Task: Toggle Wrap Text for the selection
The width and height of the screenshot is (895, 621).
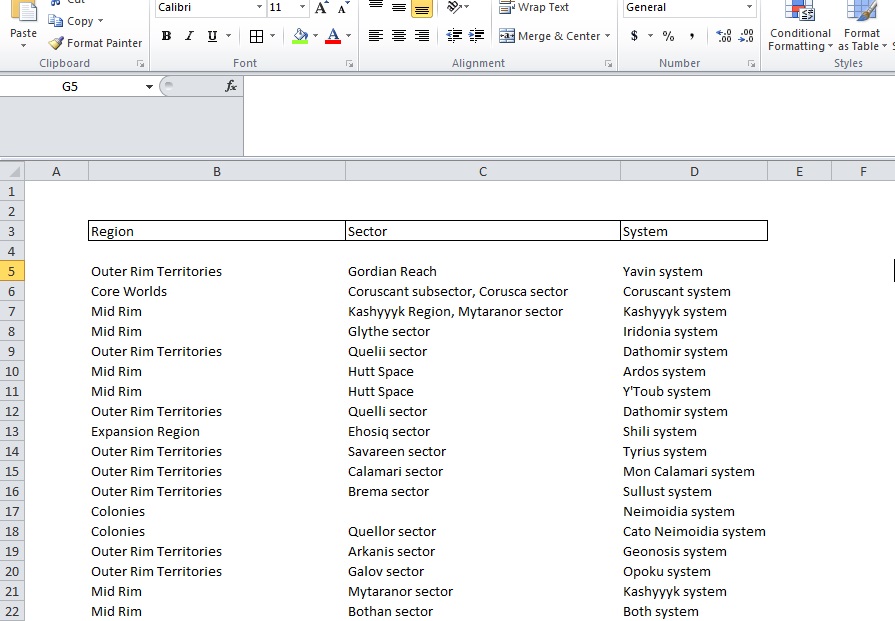Action: (x=535, y=6)
